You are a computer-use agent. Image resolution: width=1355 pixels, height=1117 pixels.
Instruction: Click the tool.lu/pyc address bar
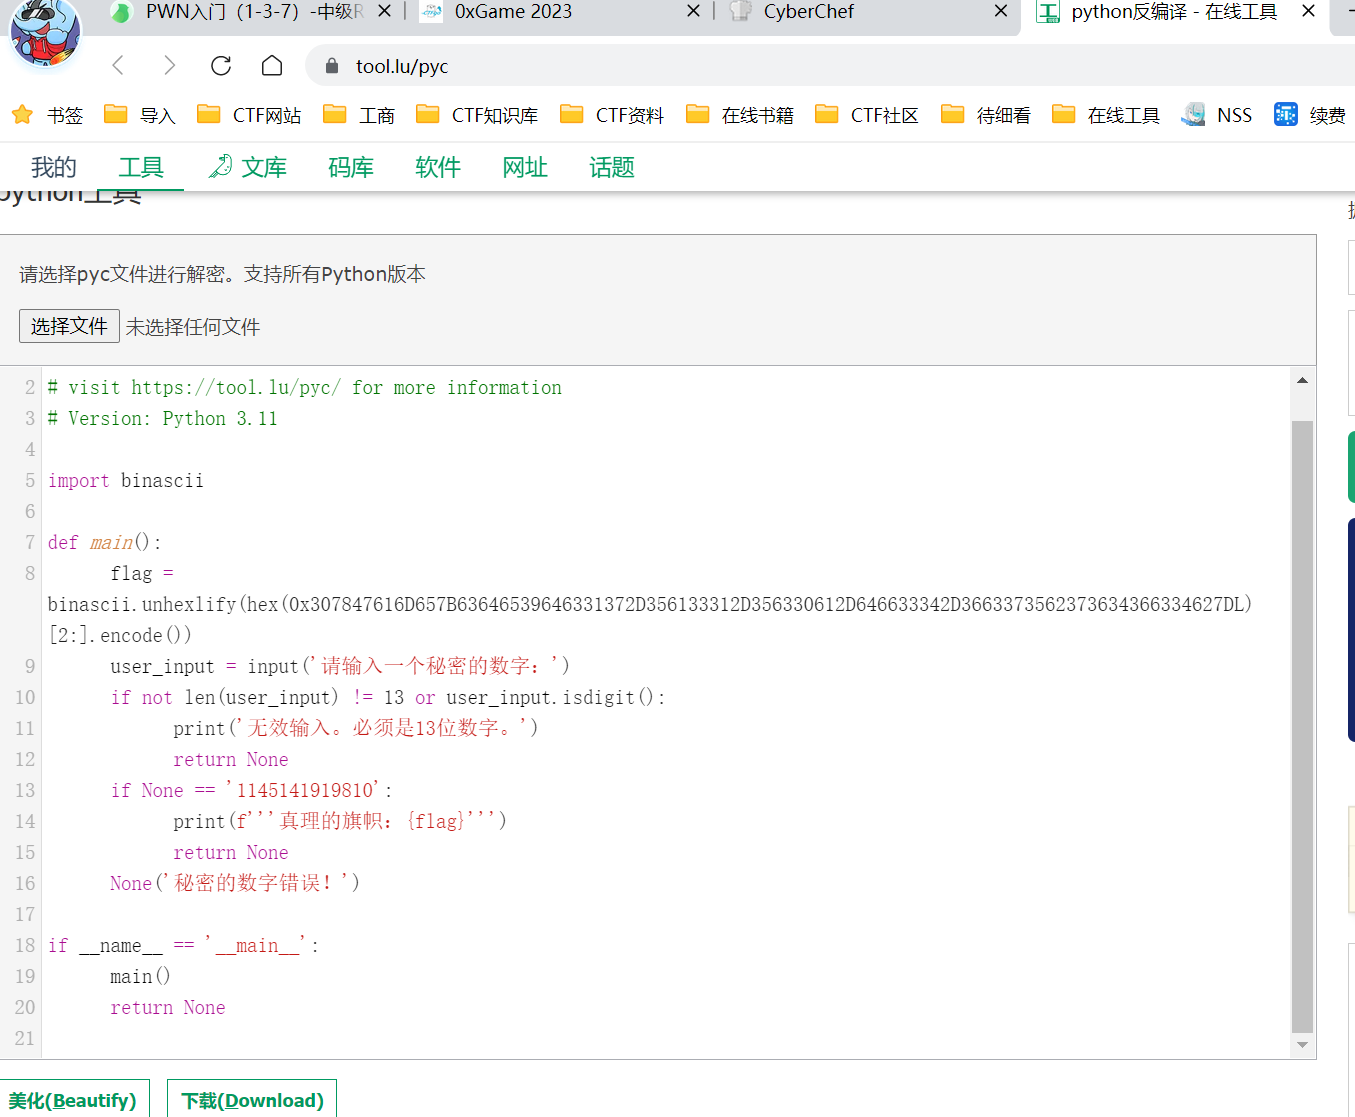pyautogui.click(x=402, y=66)
